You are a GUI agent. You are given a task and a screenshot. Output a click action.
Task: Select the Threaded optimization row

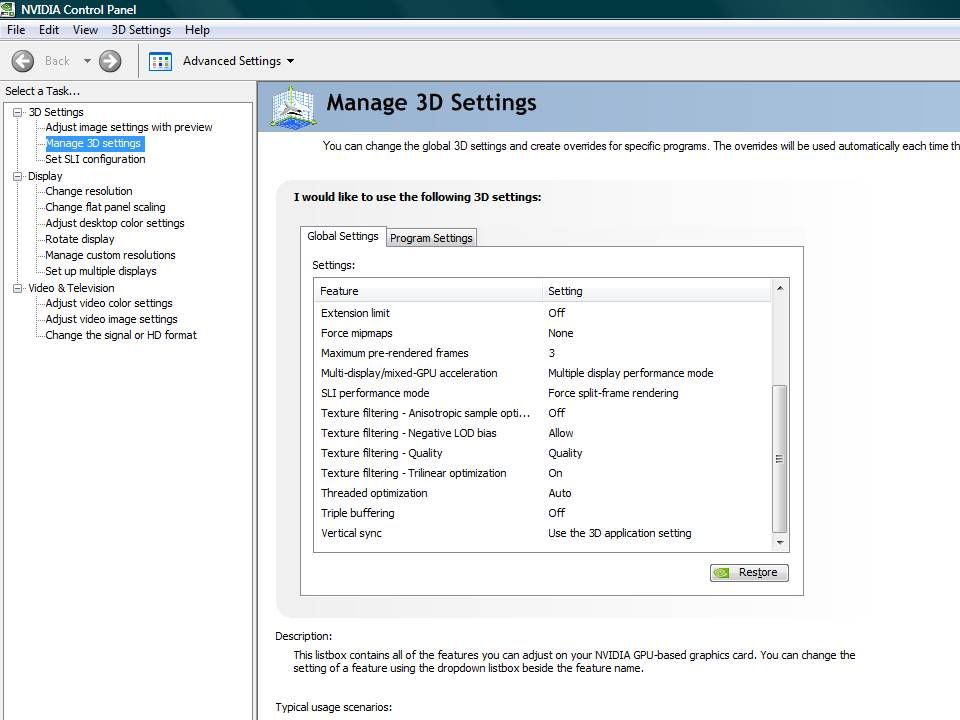click(542, 493)
